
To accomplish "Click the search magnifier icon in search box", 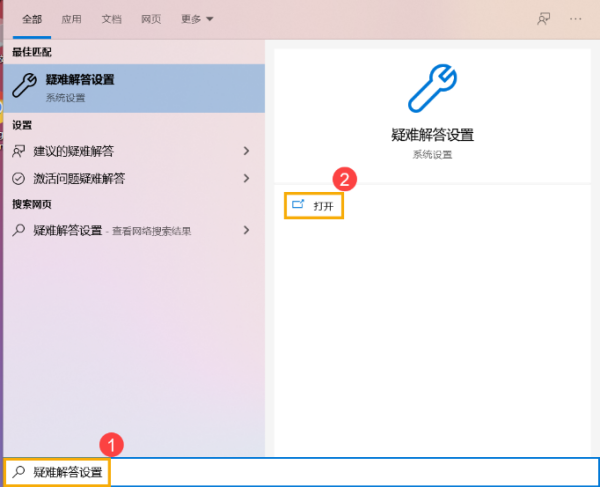I will point(18,472).
